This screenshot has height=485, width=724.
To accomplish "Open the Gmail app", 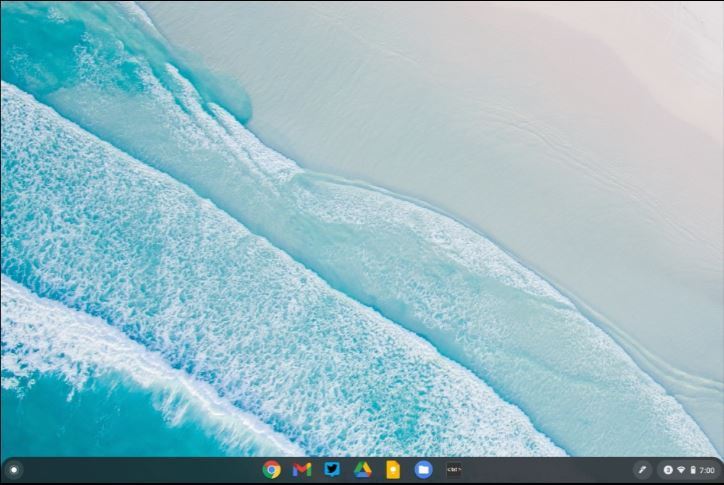I will [302, 469].
